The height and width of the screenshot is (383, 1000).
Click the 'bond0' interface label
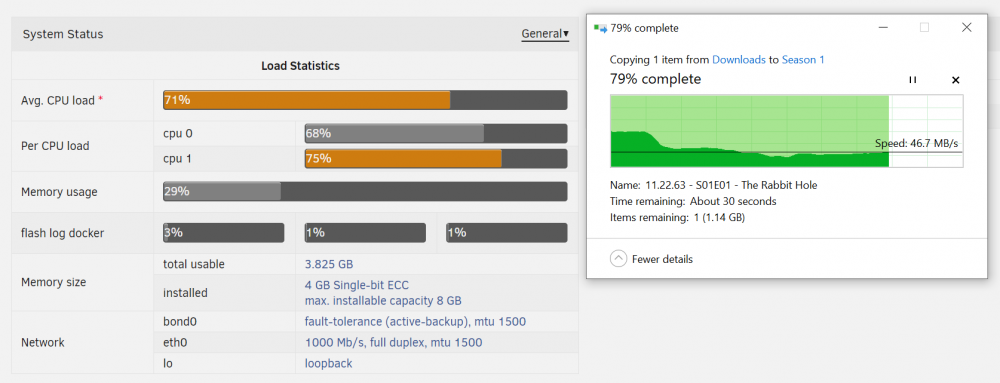click(x=179, y=321)
